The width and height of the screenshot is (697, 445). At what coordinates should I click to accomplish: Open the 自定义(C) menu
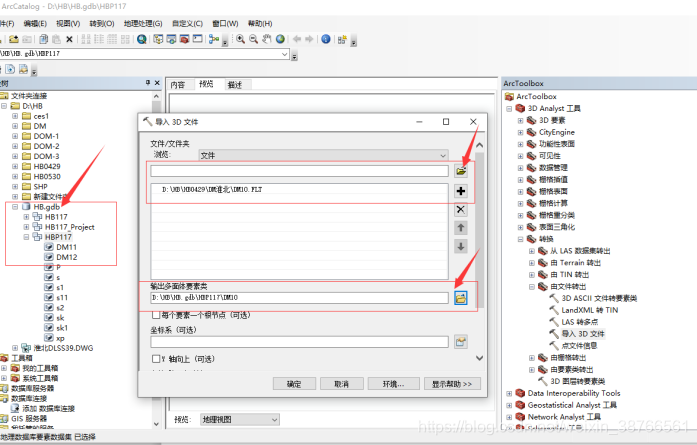tap(187, 24)
